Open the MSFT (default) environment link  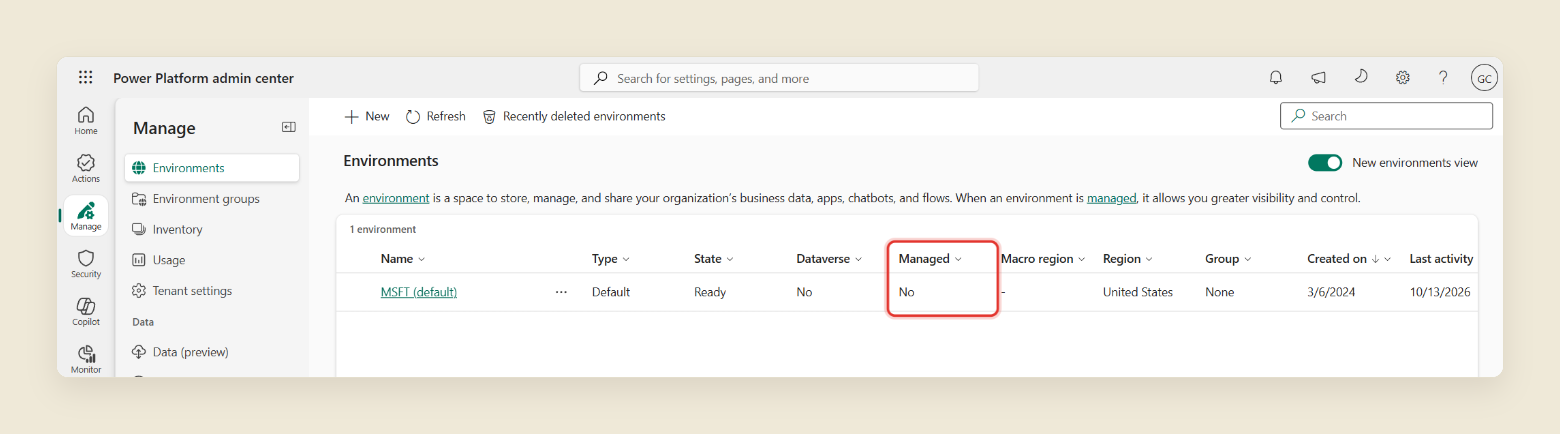tap(419, 292)
